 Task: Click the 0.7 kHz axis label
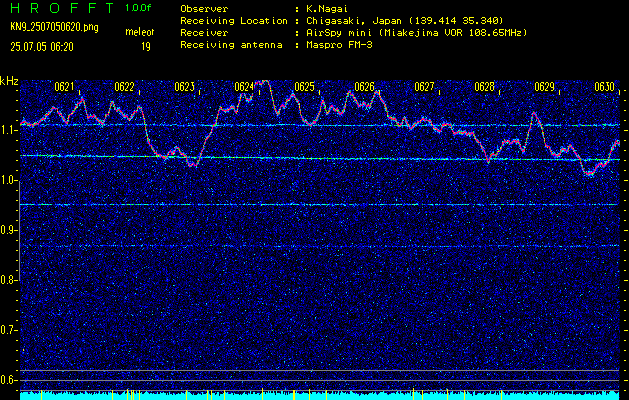(x=8, y=330)
